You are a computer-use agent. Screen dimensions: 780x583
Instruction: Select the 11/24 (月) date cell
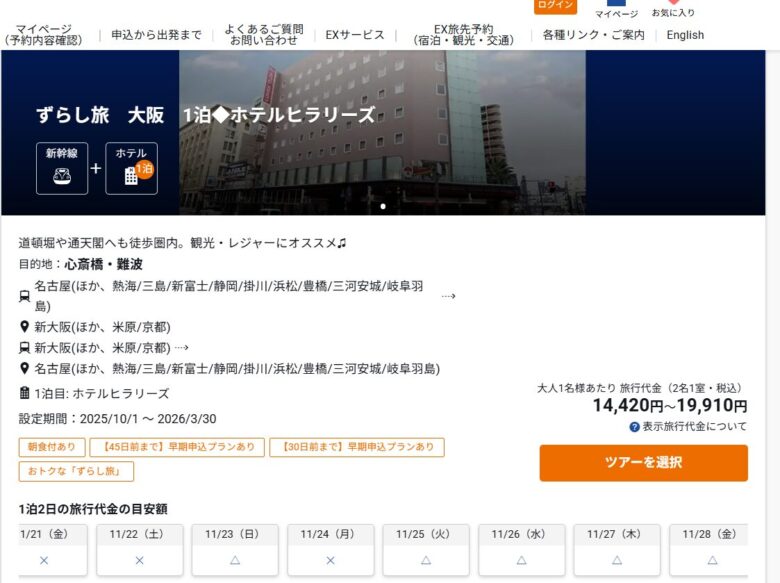(330, 549)
